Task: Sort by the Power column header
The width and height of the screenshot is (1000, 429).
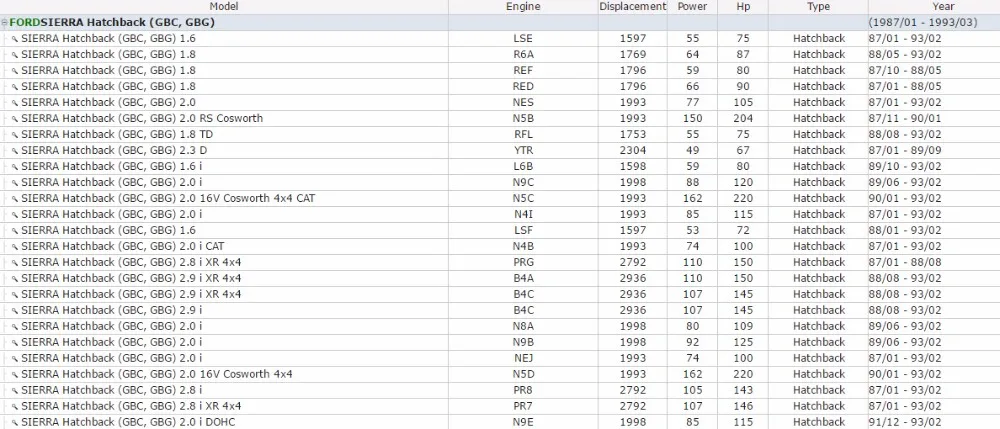Action: click(x=692, y=6)
